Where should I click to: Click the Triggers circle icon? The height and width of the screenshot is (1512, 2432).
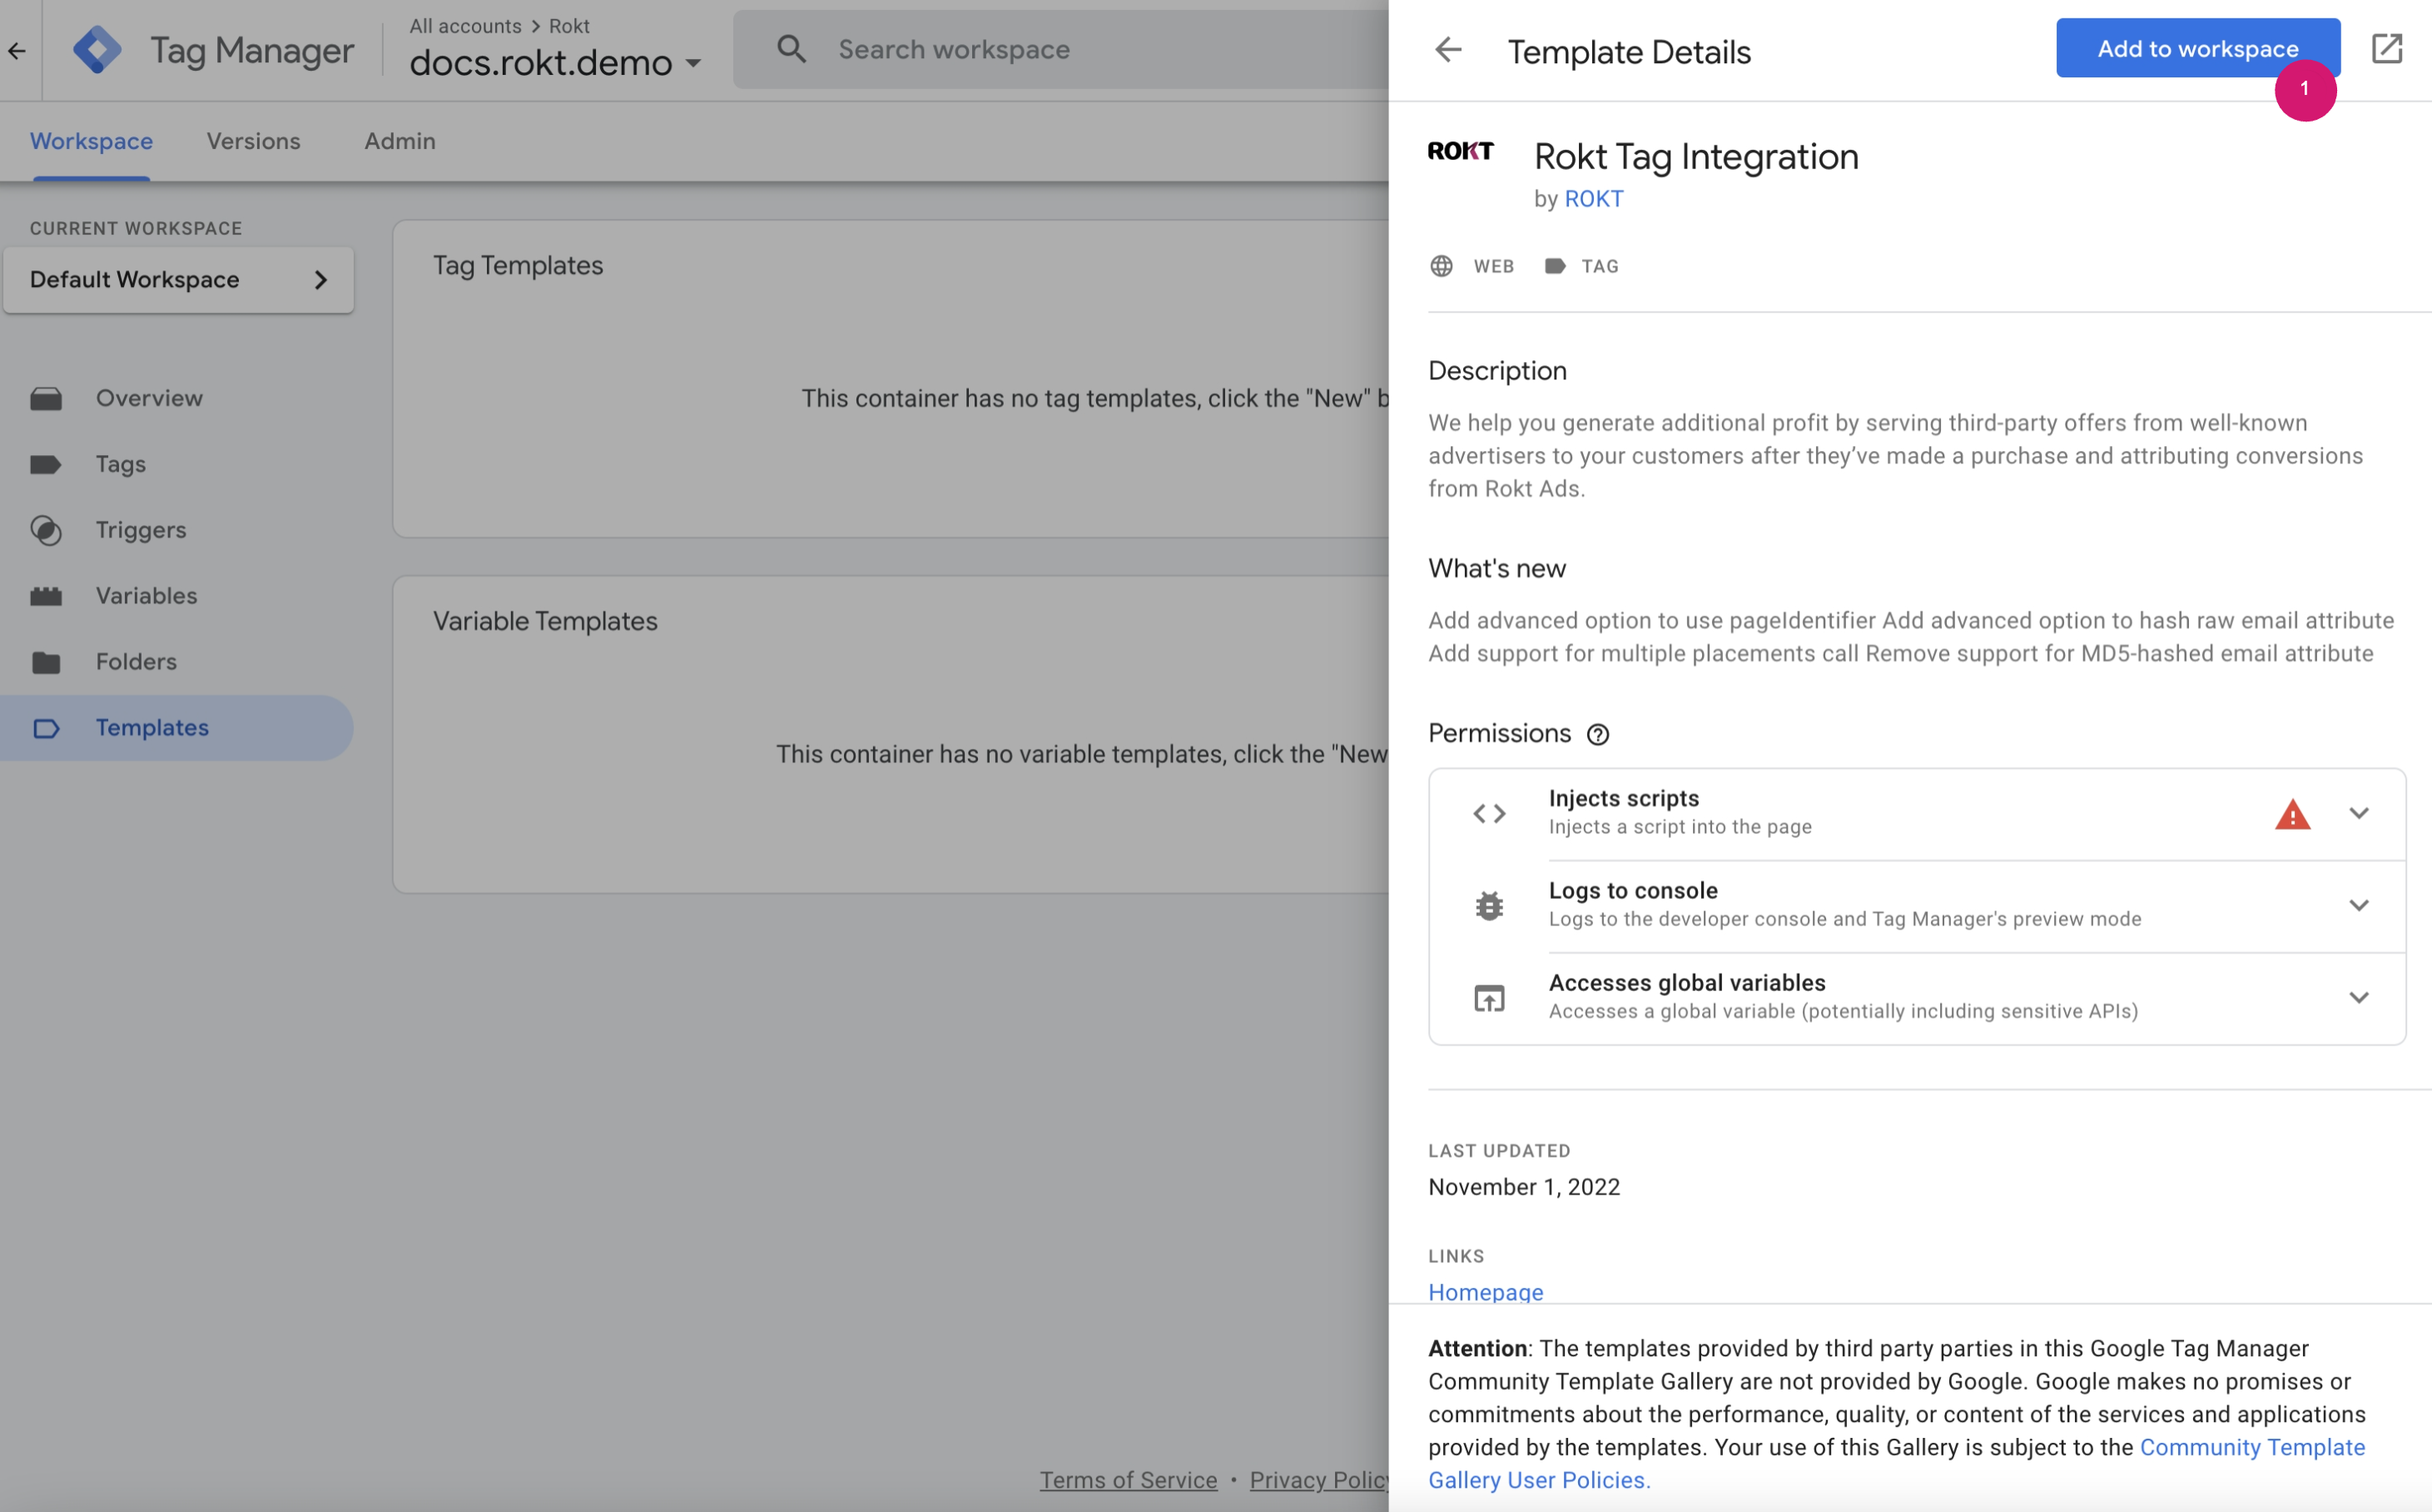[46, 530]
